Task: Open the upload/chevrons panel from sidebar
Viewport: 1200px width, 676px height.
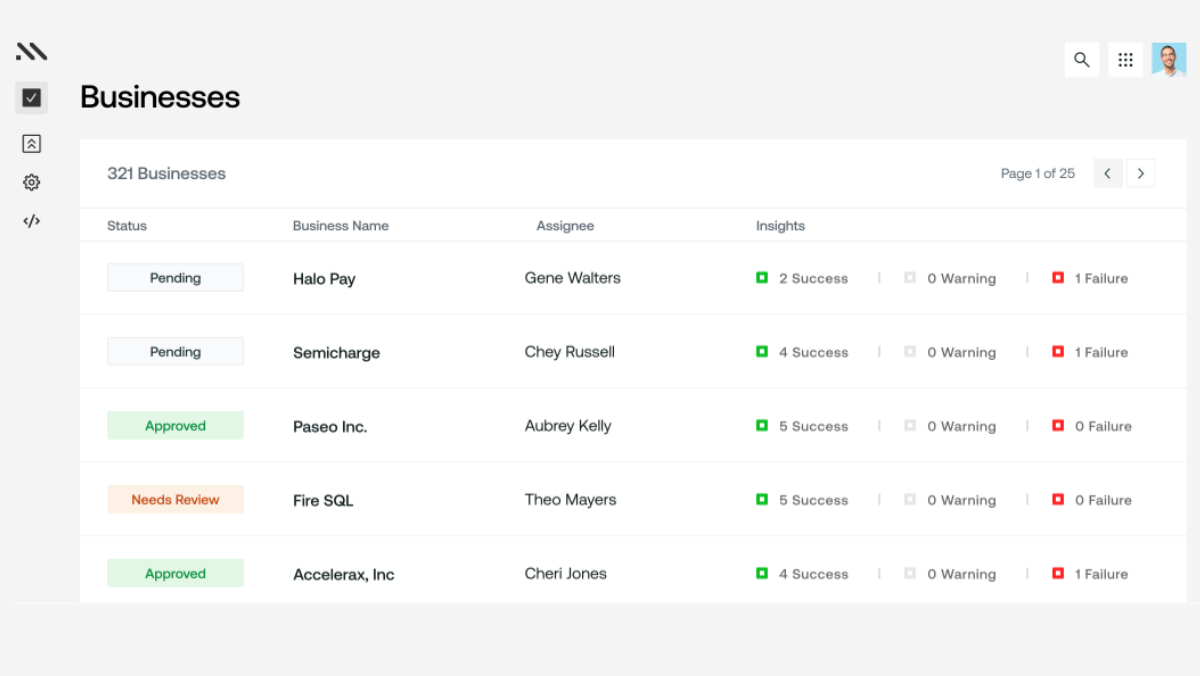Action: 31,143
